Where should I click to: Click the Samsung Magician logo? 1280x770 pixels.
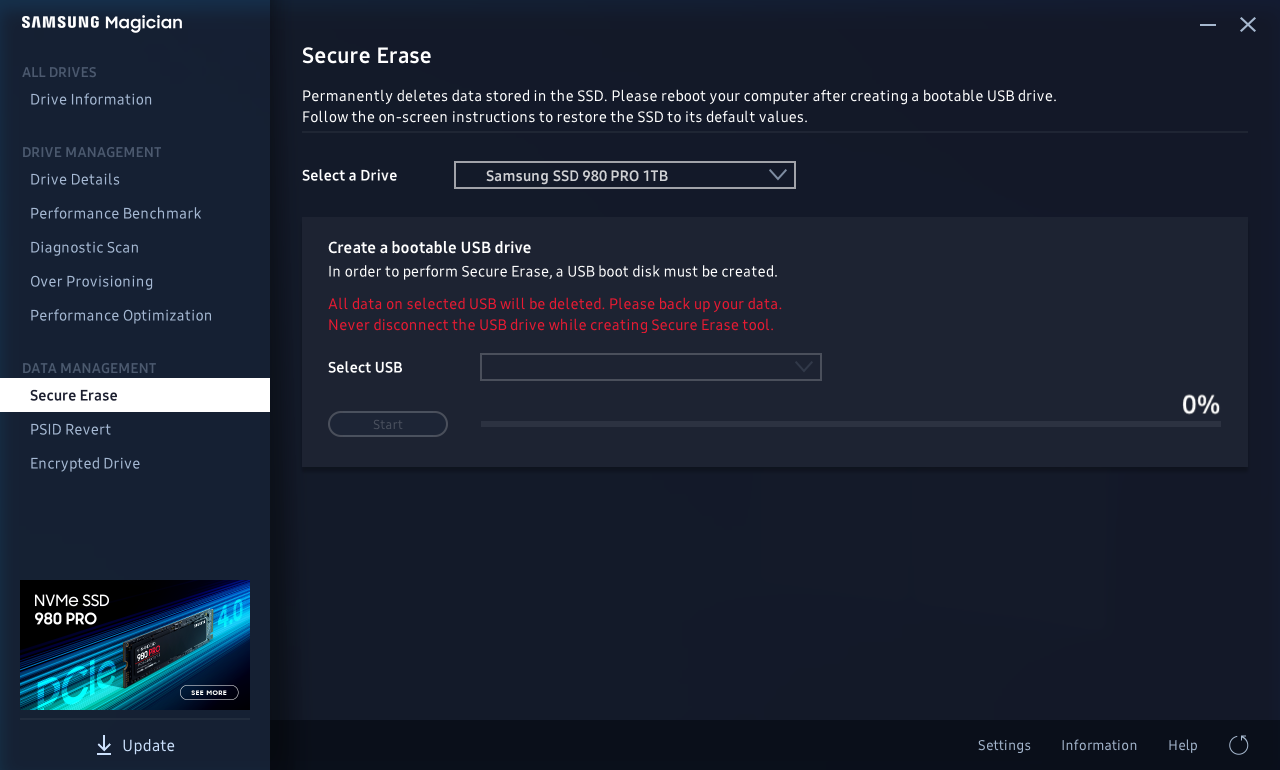tap(102, 23)
